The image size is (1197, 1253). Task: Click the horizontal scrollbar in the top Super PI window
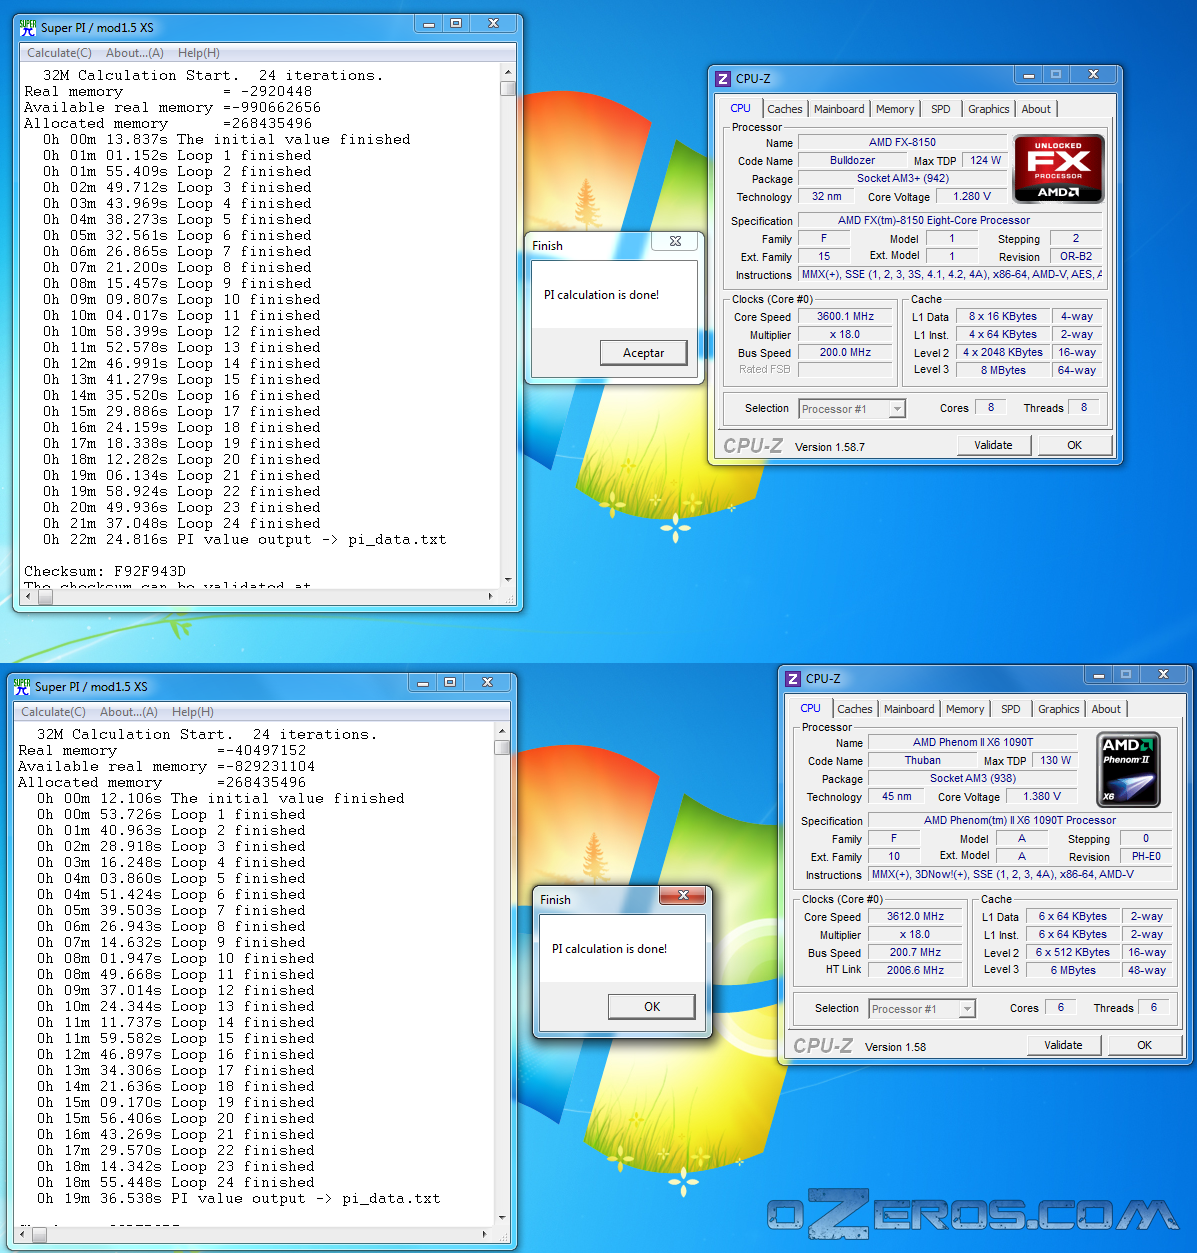(259, 596)
